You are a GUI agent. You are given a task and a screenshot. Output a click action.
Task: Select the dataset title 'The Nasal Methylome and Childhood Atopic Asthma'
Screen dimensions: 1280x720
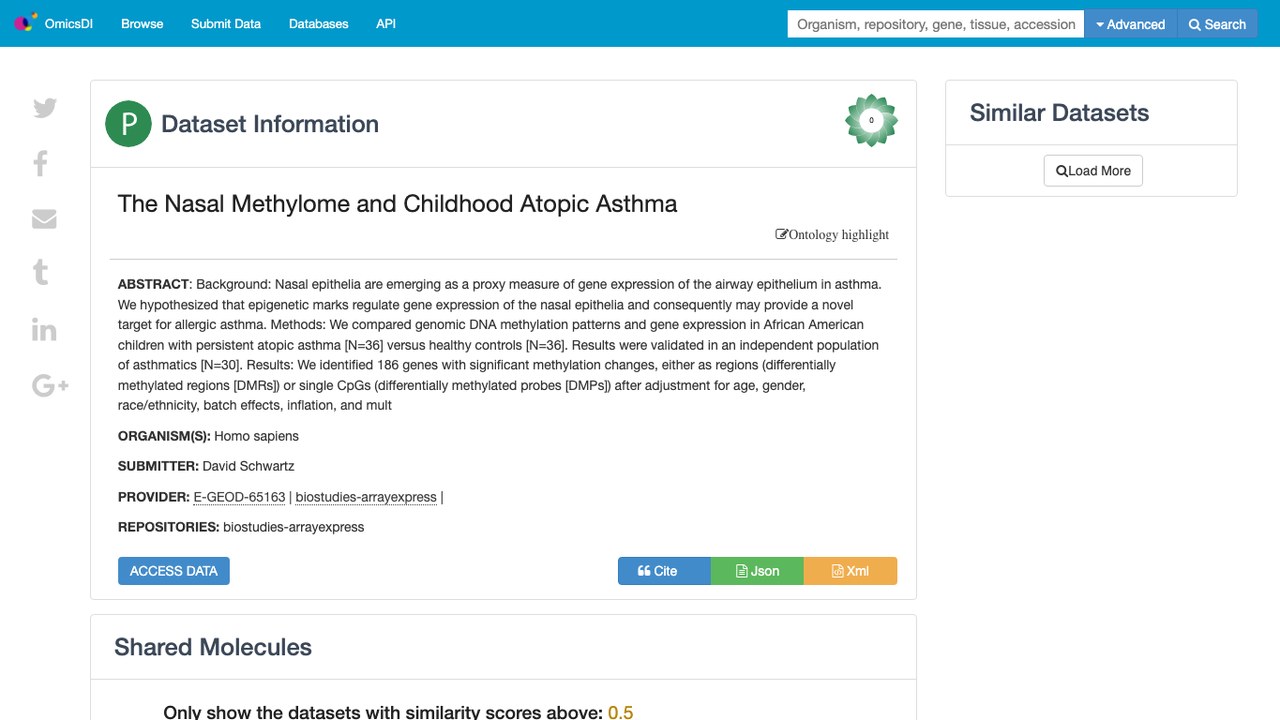coord(397,204)
